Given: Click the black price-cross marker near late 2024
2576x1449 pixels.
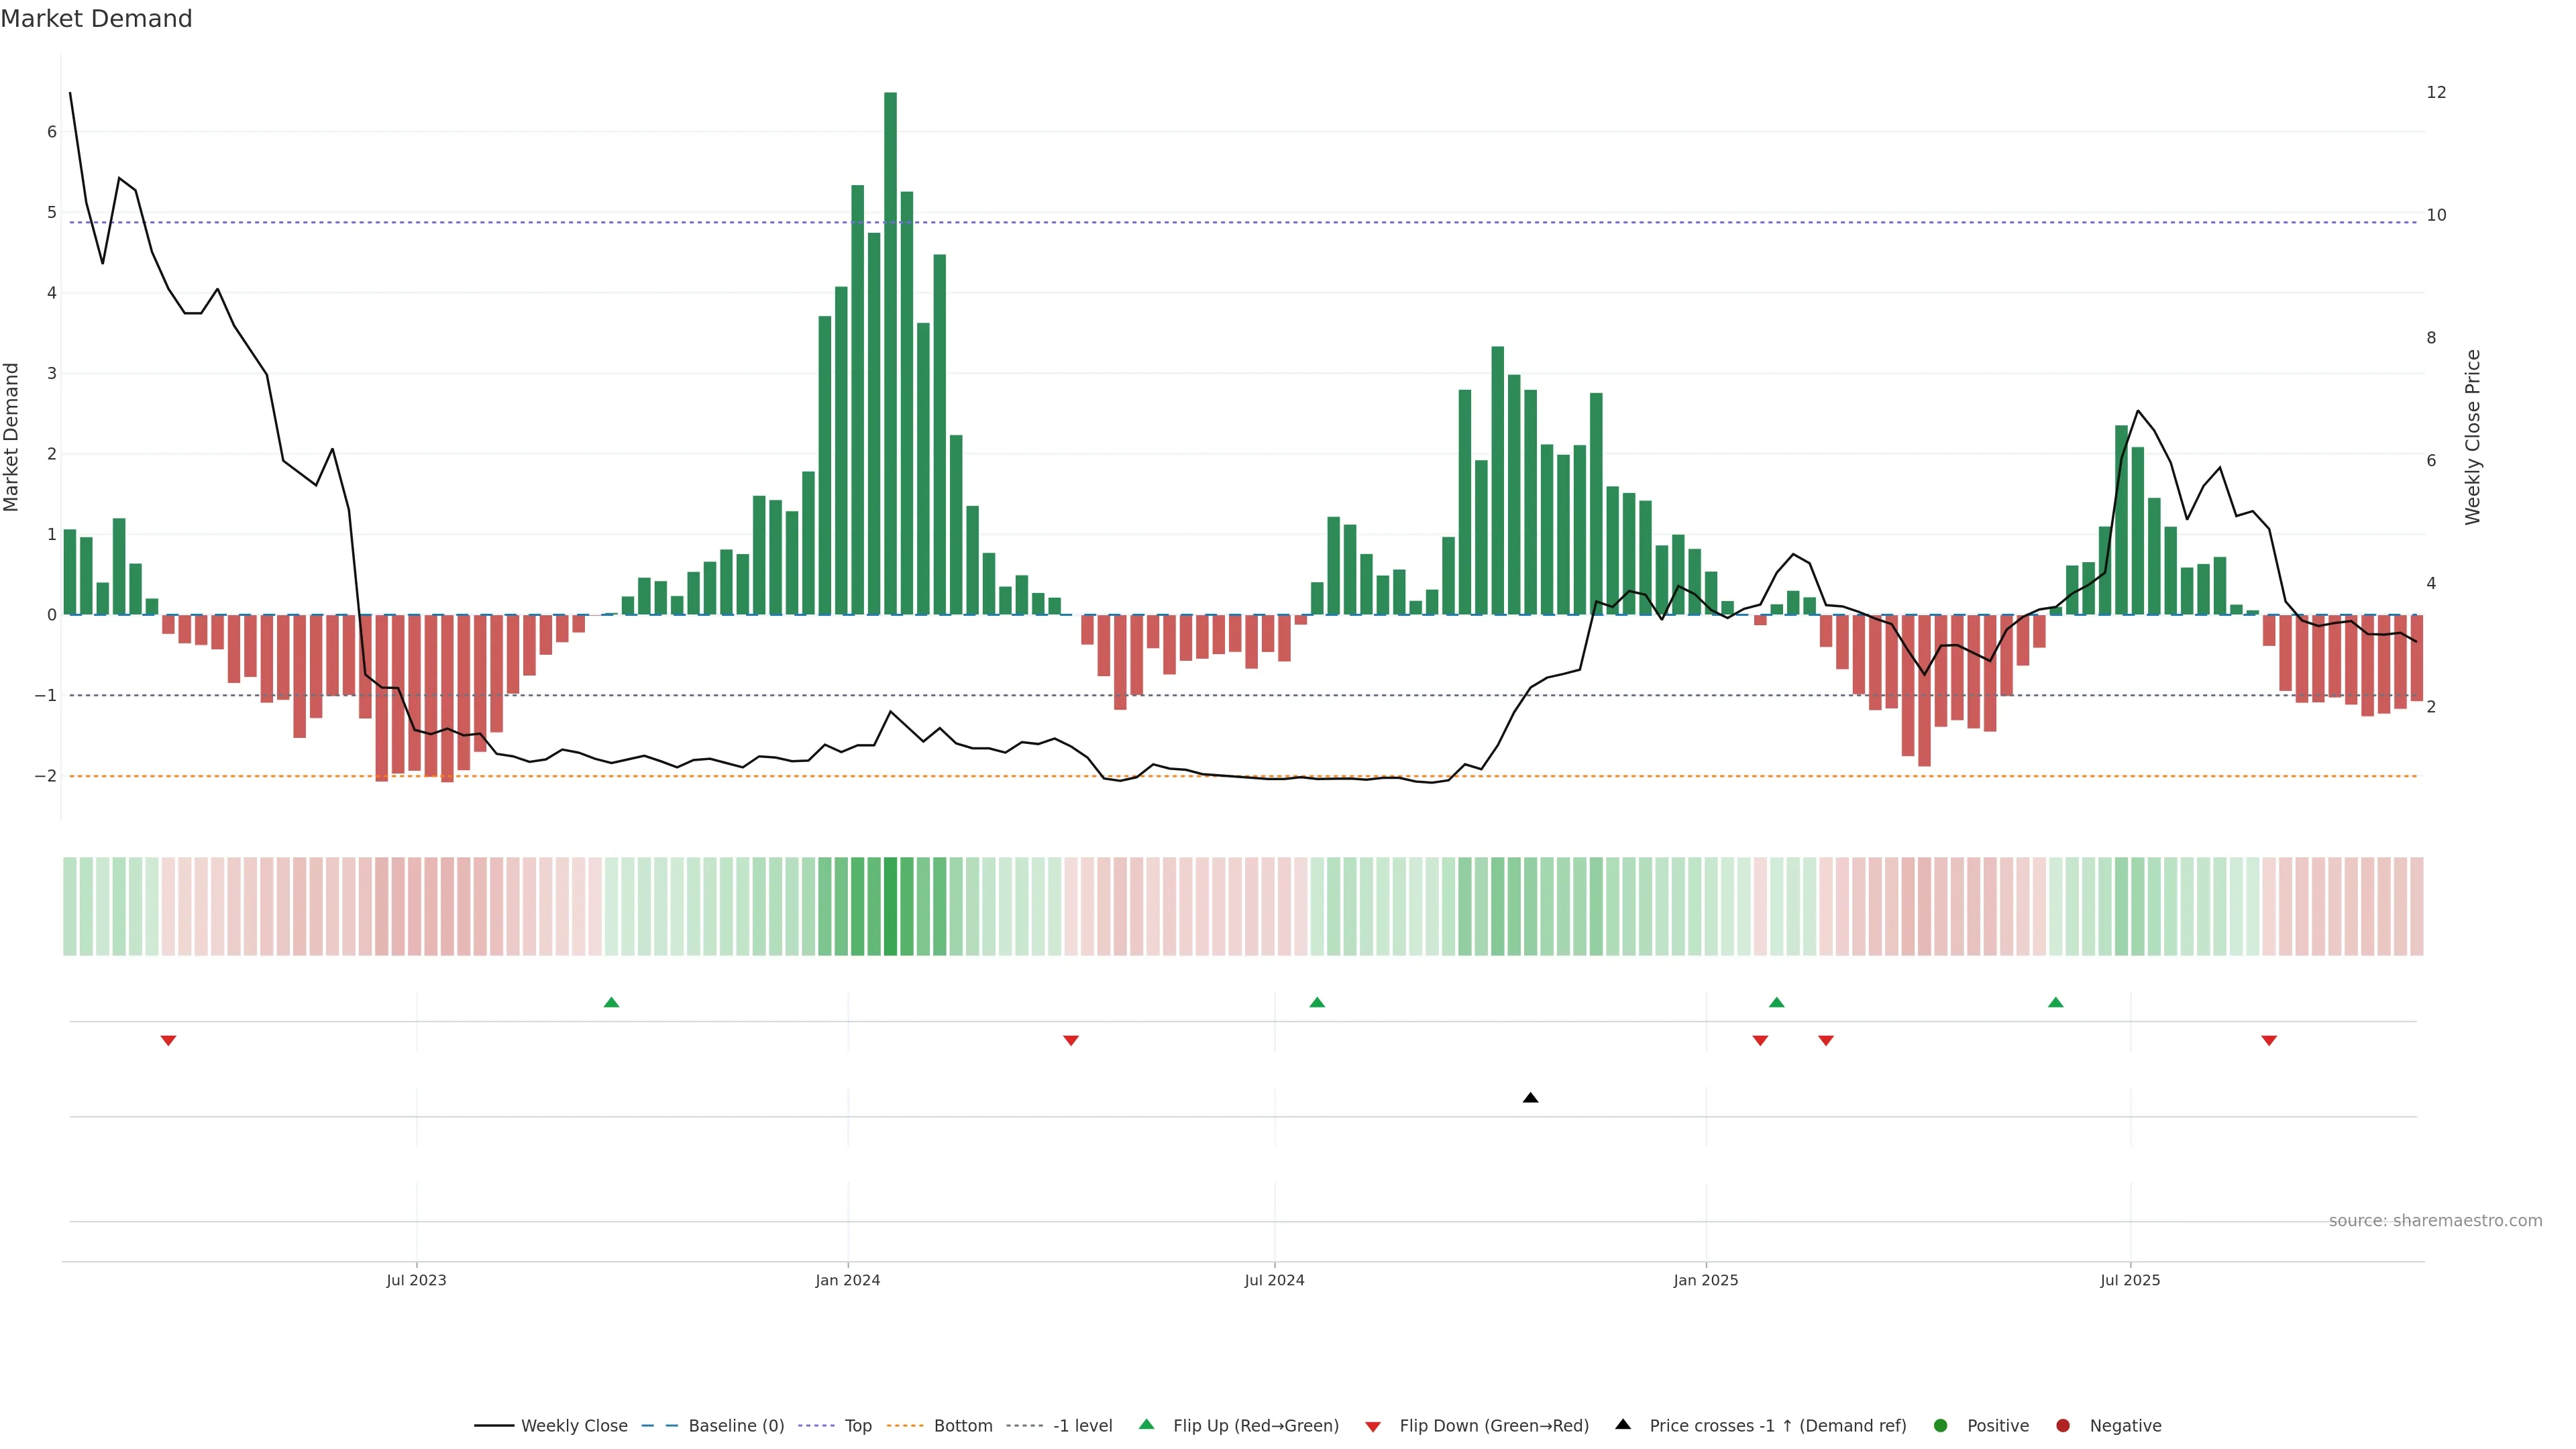Looking at the screenshot, I should click(x=1530, y=1098).
